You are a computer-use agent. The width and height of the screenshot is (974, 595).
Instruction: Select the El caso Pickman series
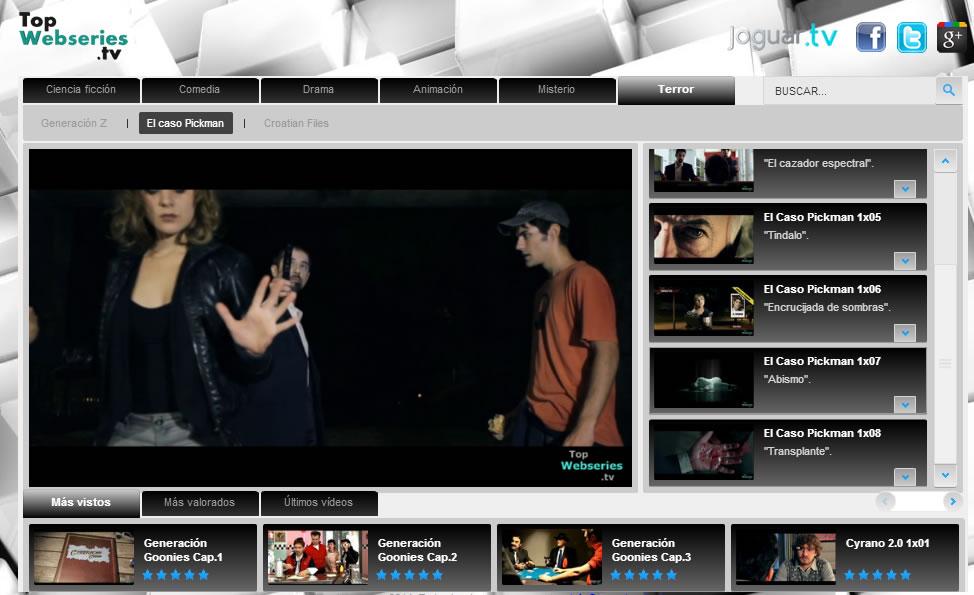(186, 123)
